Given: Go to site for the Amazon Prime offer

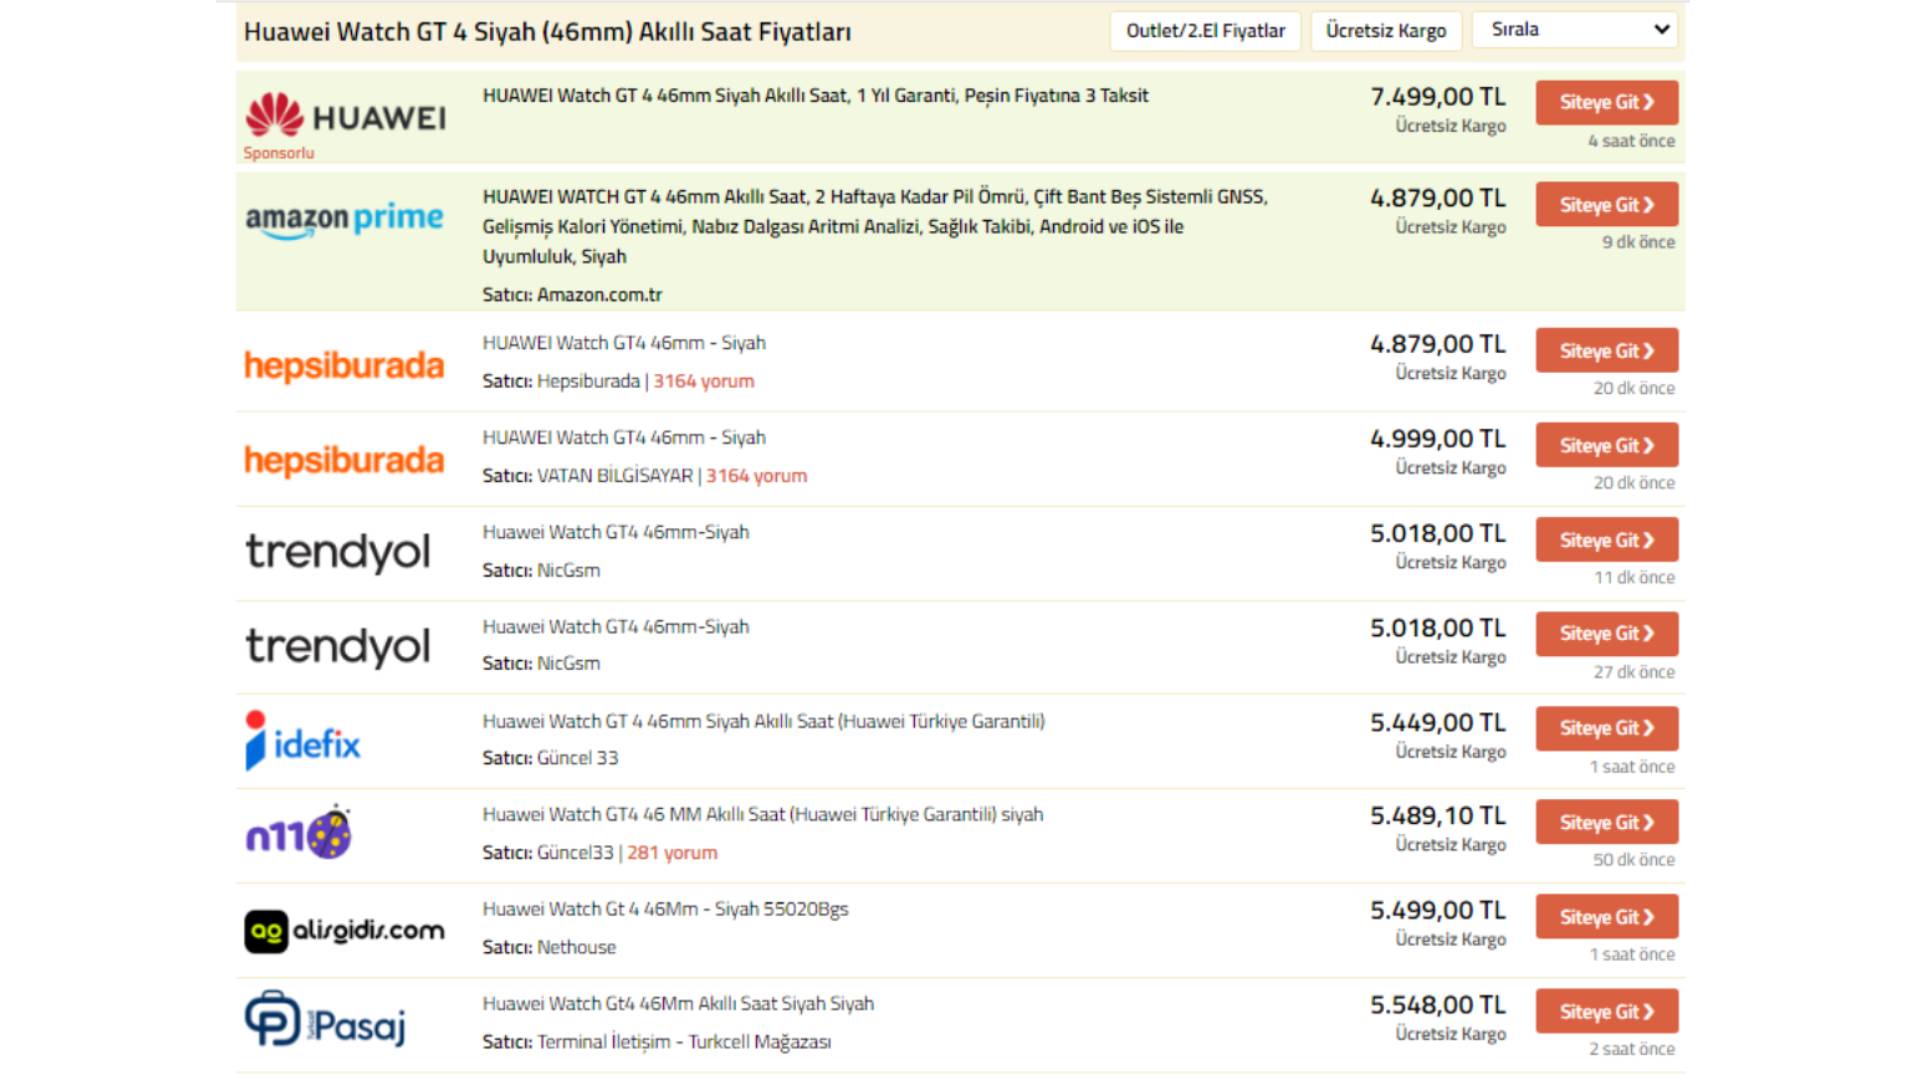Looking at the screenshot, I should click(1607, 205).
